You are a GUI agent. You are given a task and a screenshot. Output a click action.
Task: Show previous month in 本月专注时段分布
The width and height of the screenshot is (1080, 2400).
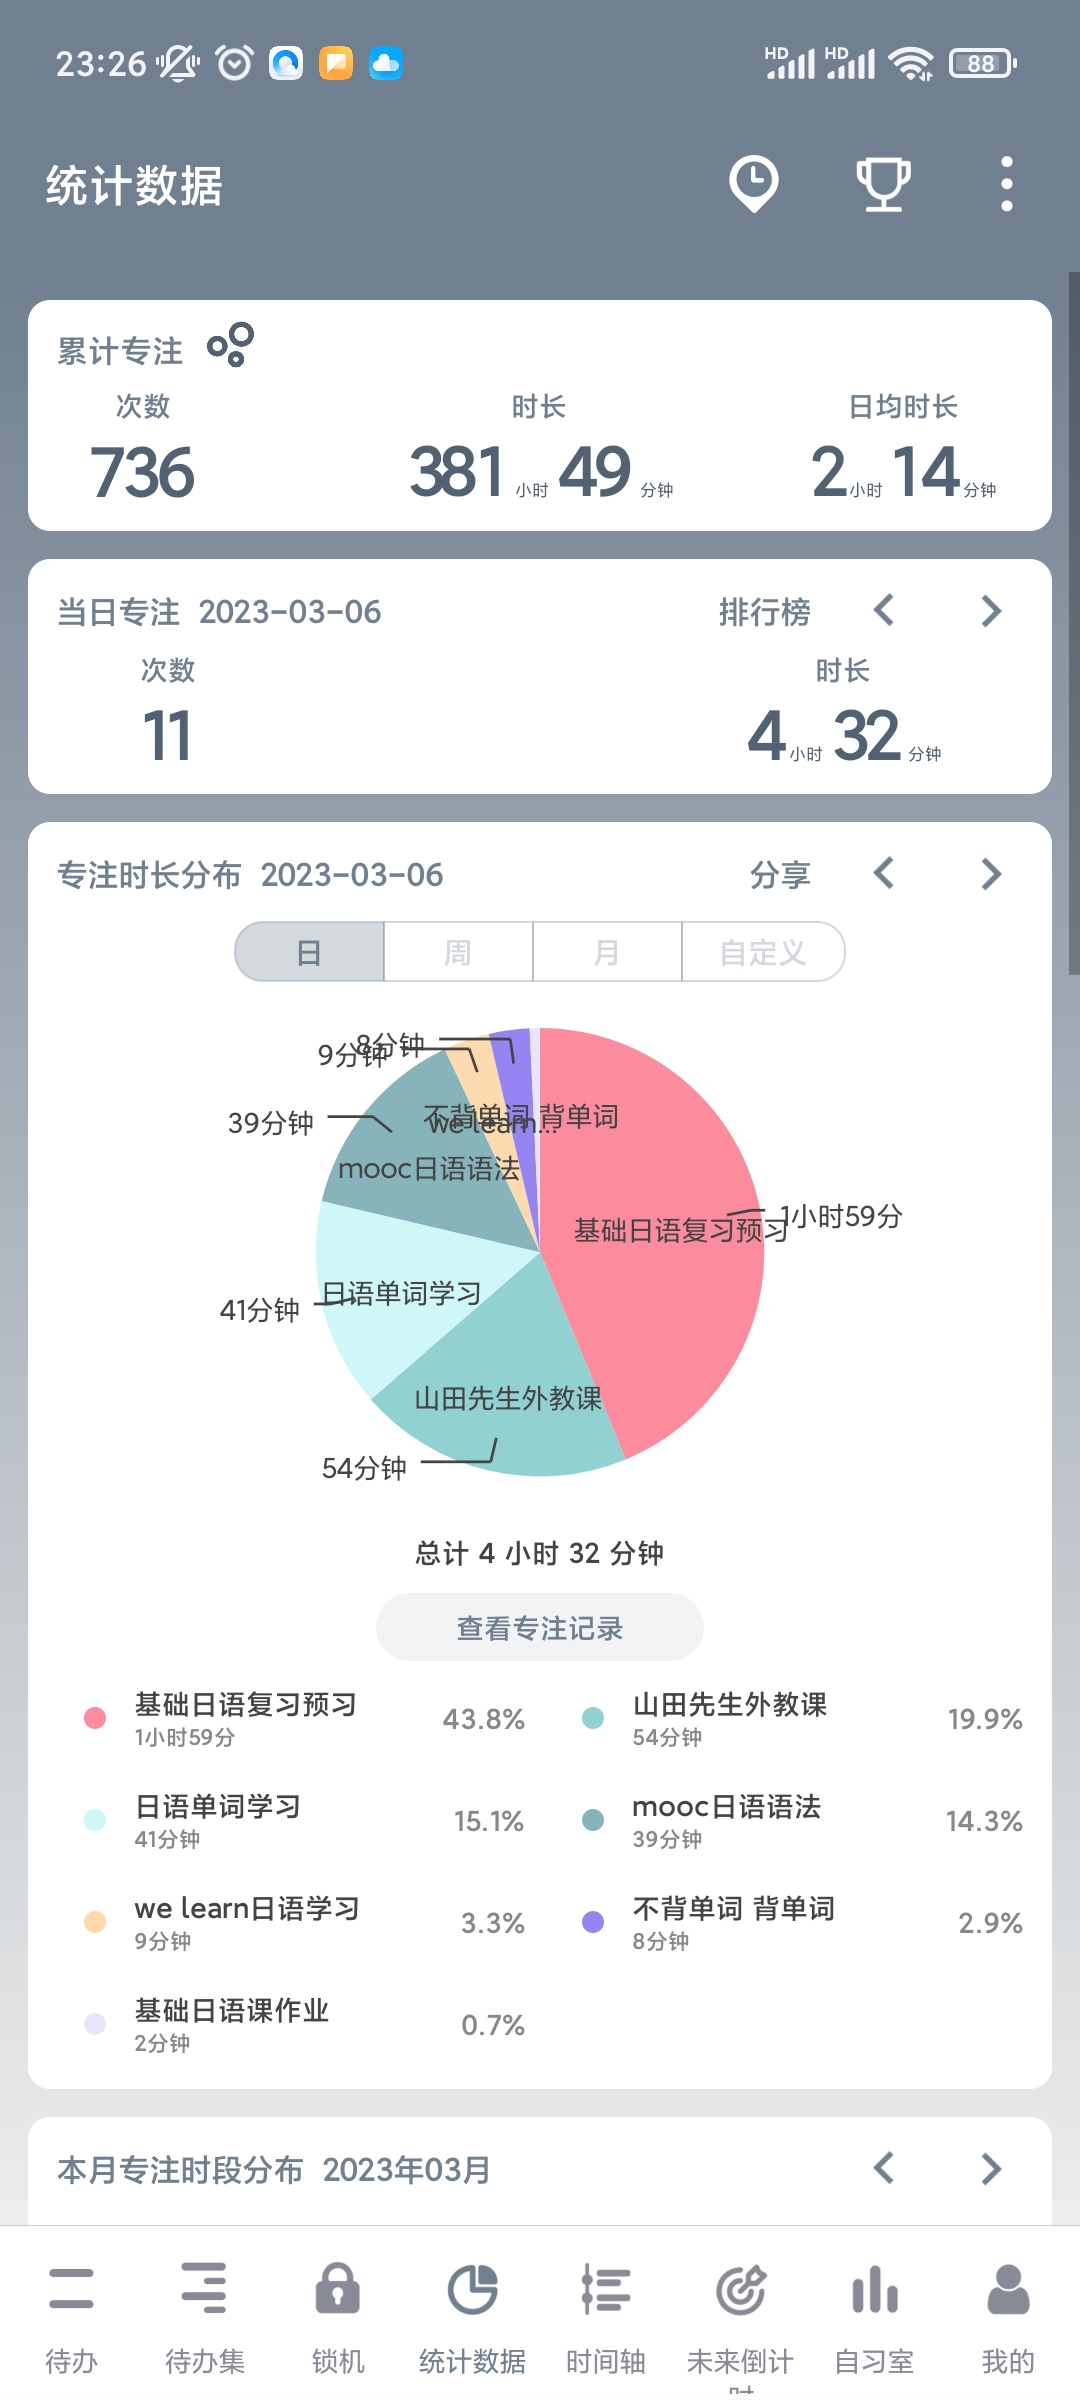(x=884, y=2169)
